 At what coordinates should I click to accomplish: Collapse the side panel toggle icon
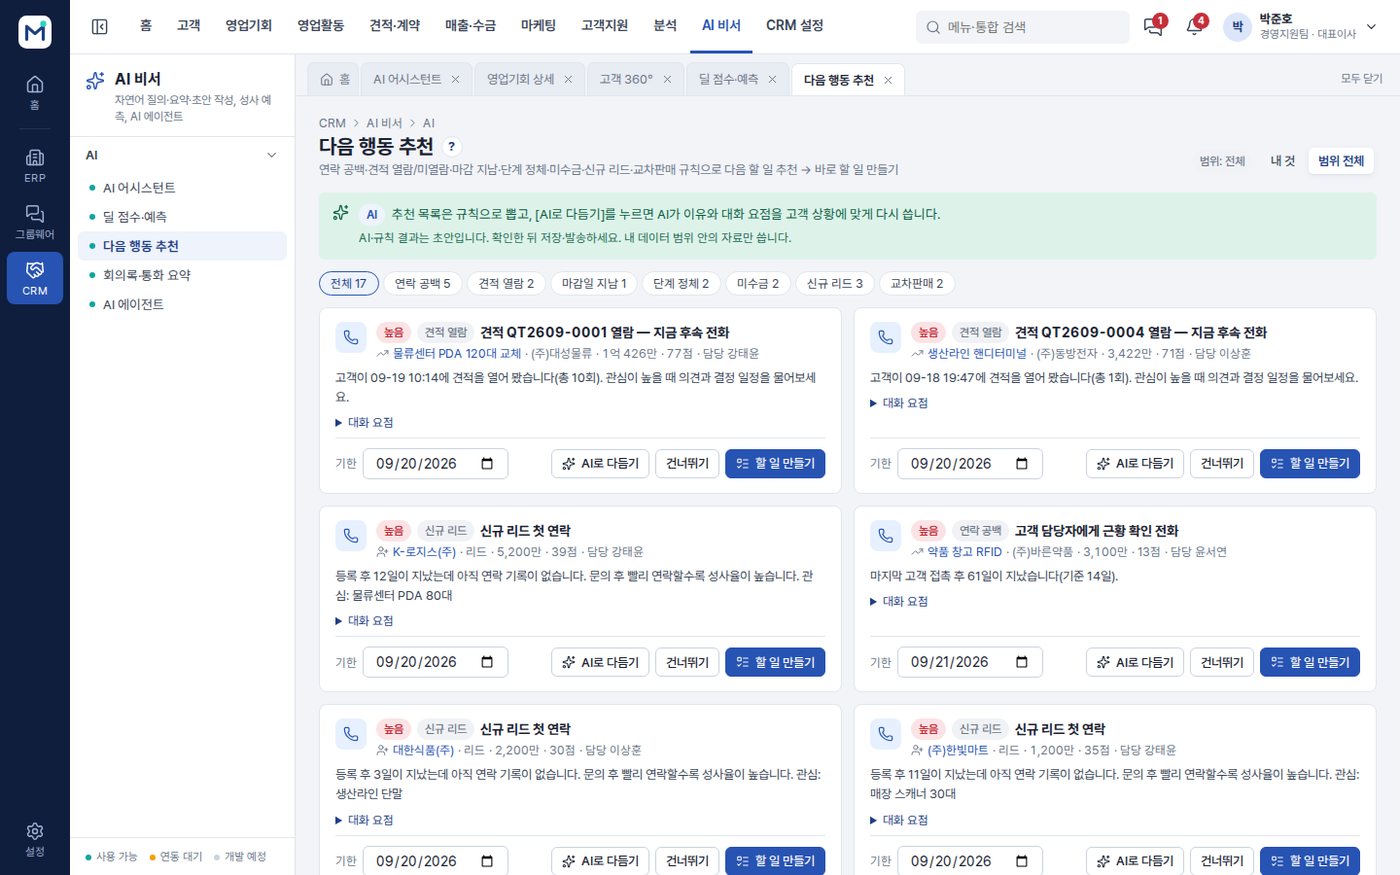[99, 27]
